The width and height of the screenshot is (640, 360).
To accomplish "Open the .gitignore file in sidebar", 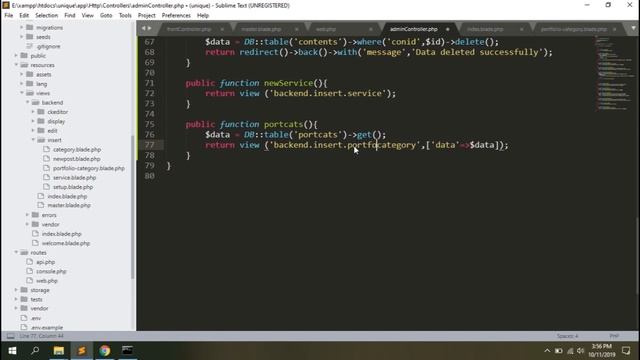I will pos(48,46).
